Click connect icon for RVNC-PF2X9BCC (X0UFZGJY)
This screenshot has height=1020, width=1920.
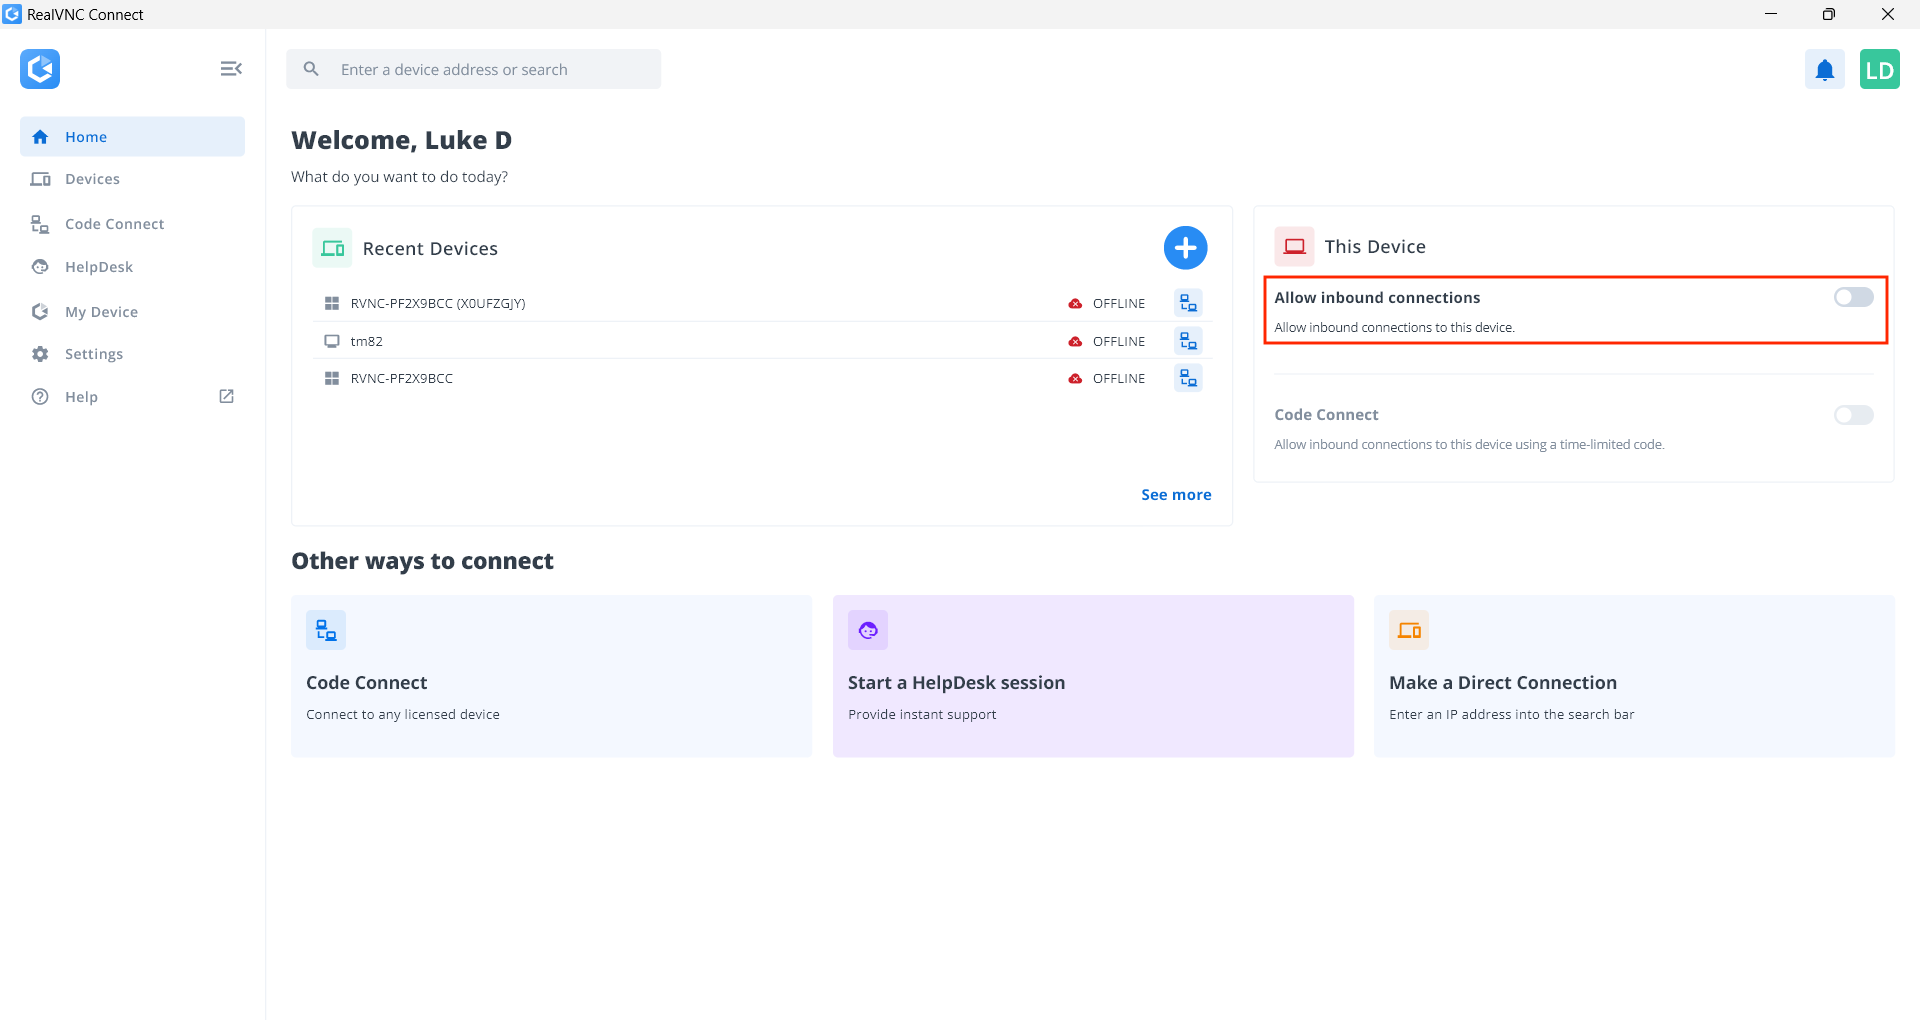pyautogui.click(x=1187, y=303)
